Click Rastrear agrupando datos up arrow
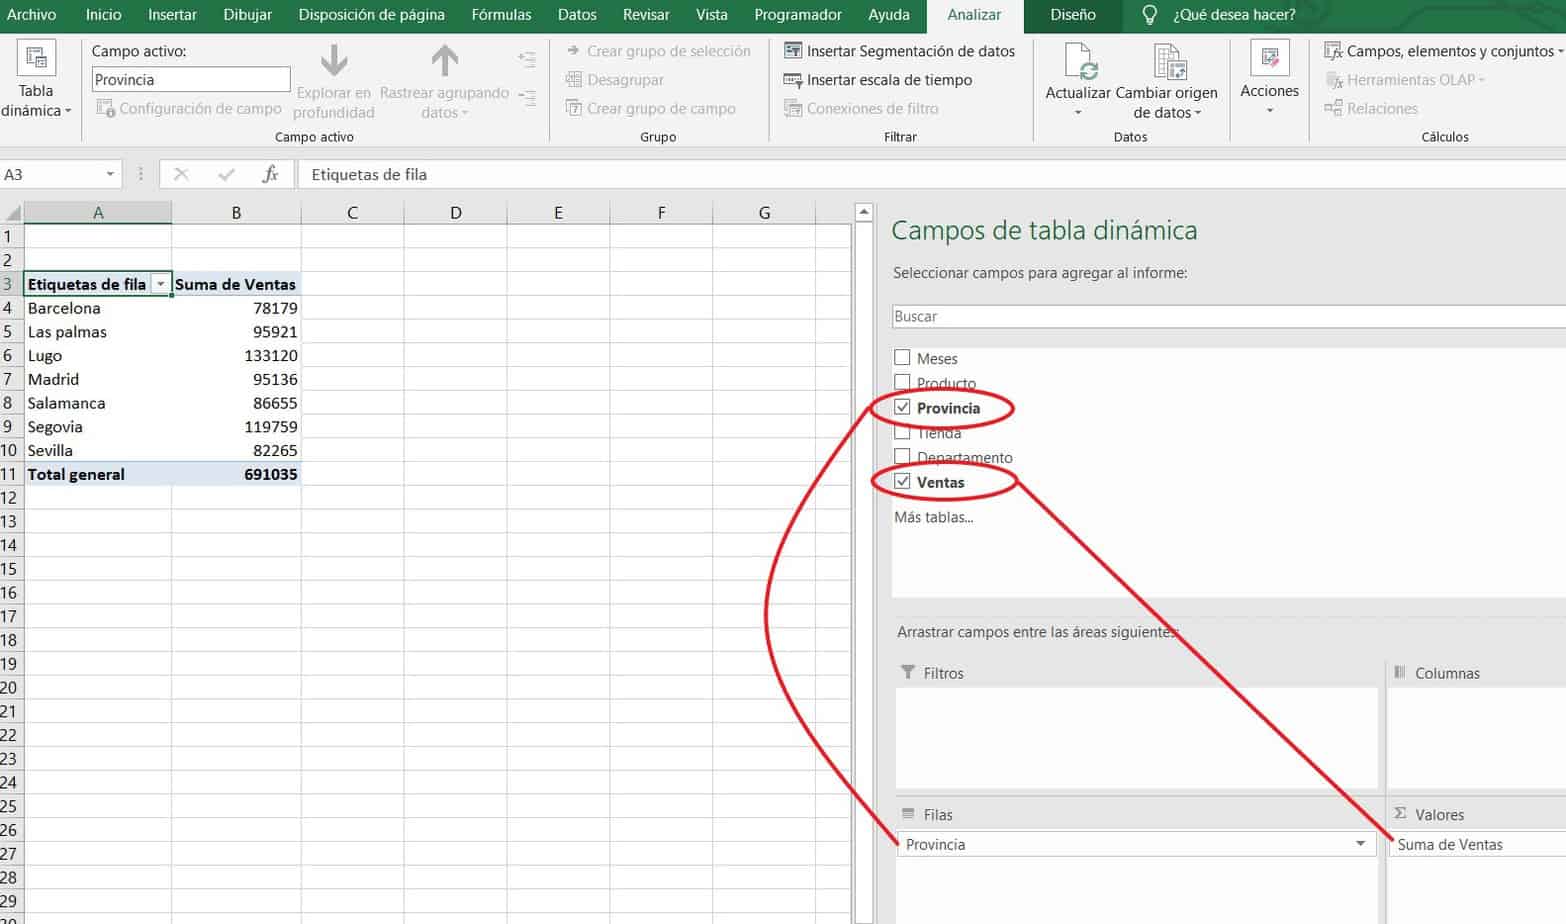Viewport: 1566px width, 924px height. click(444, 61)
